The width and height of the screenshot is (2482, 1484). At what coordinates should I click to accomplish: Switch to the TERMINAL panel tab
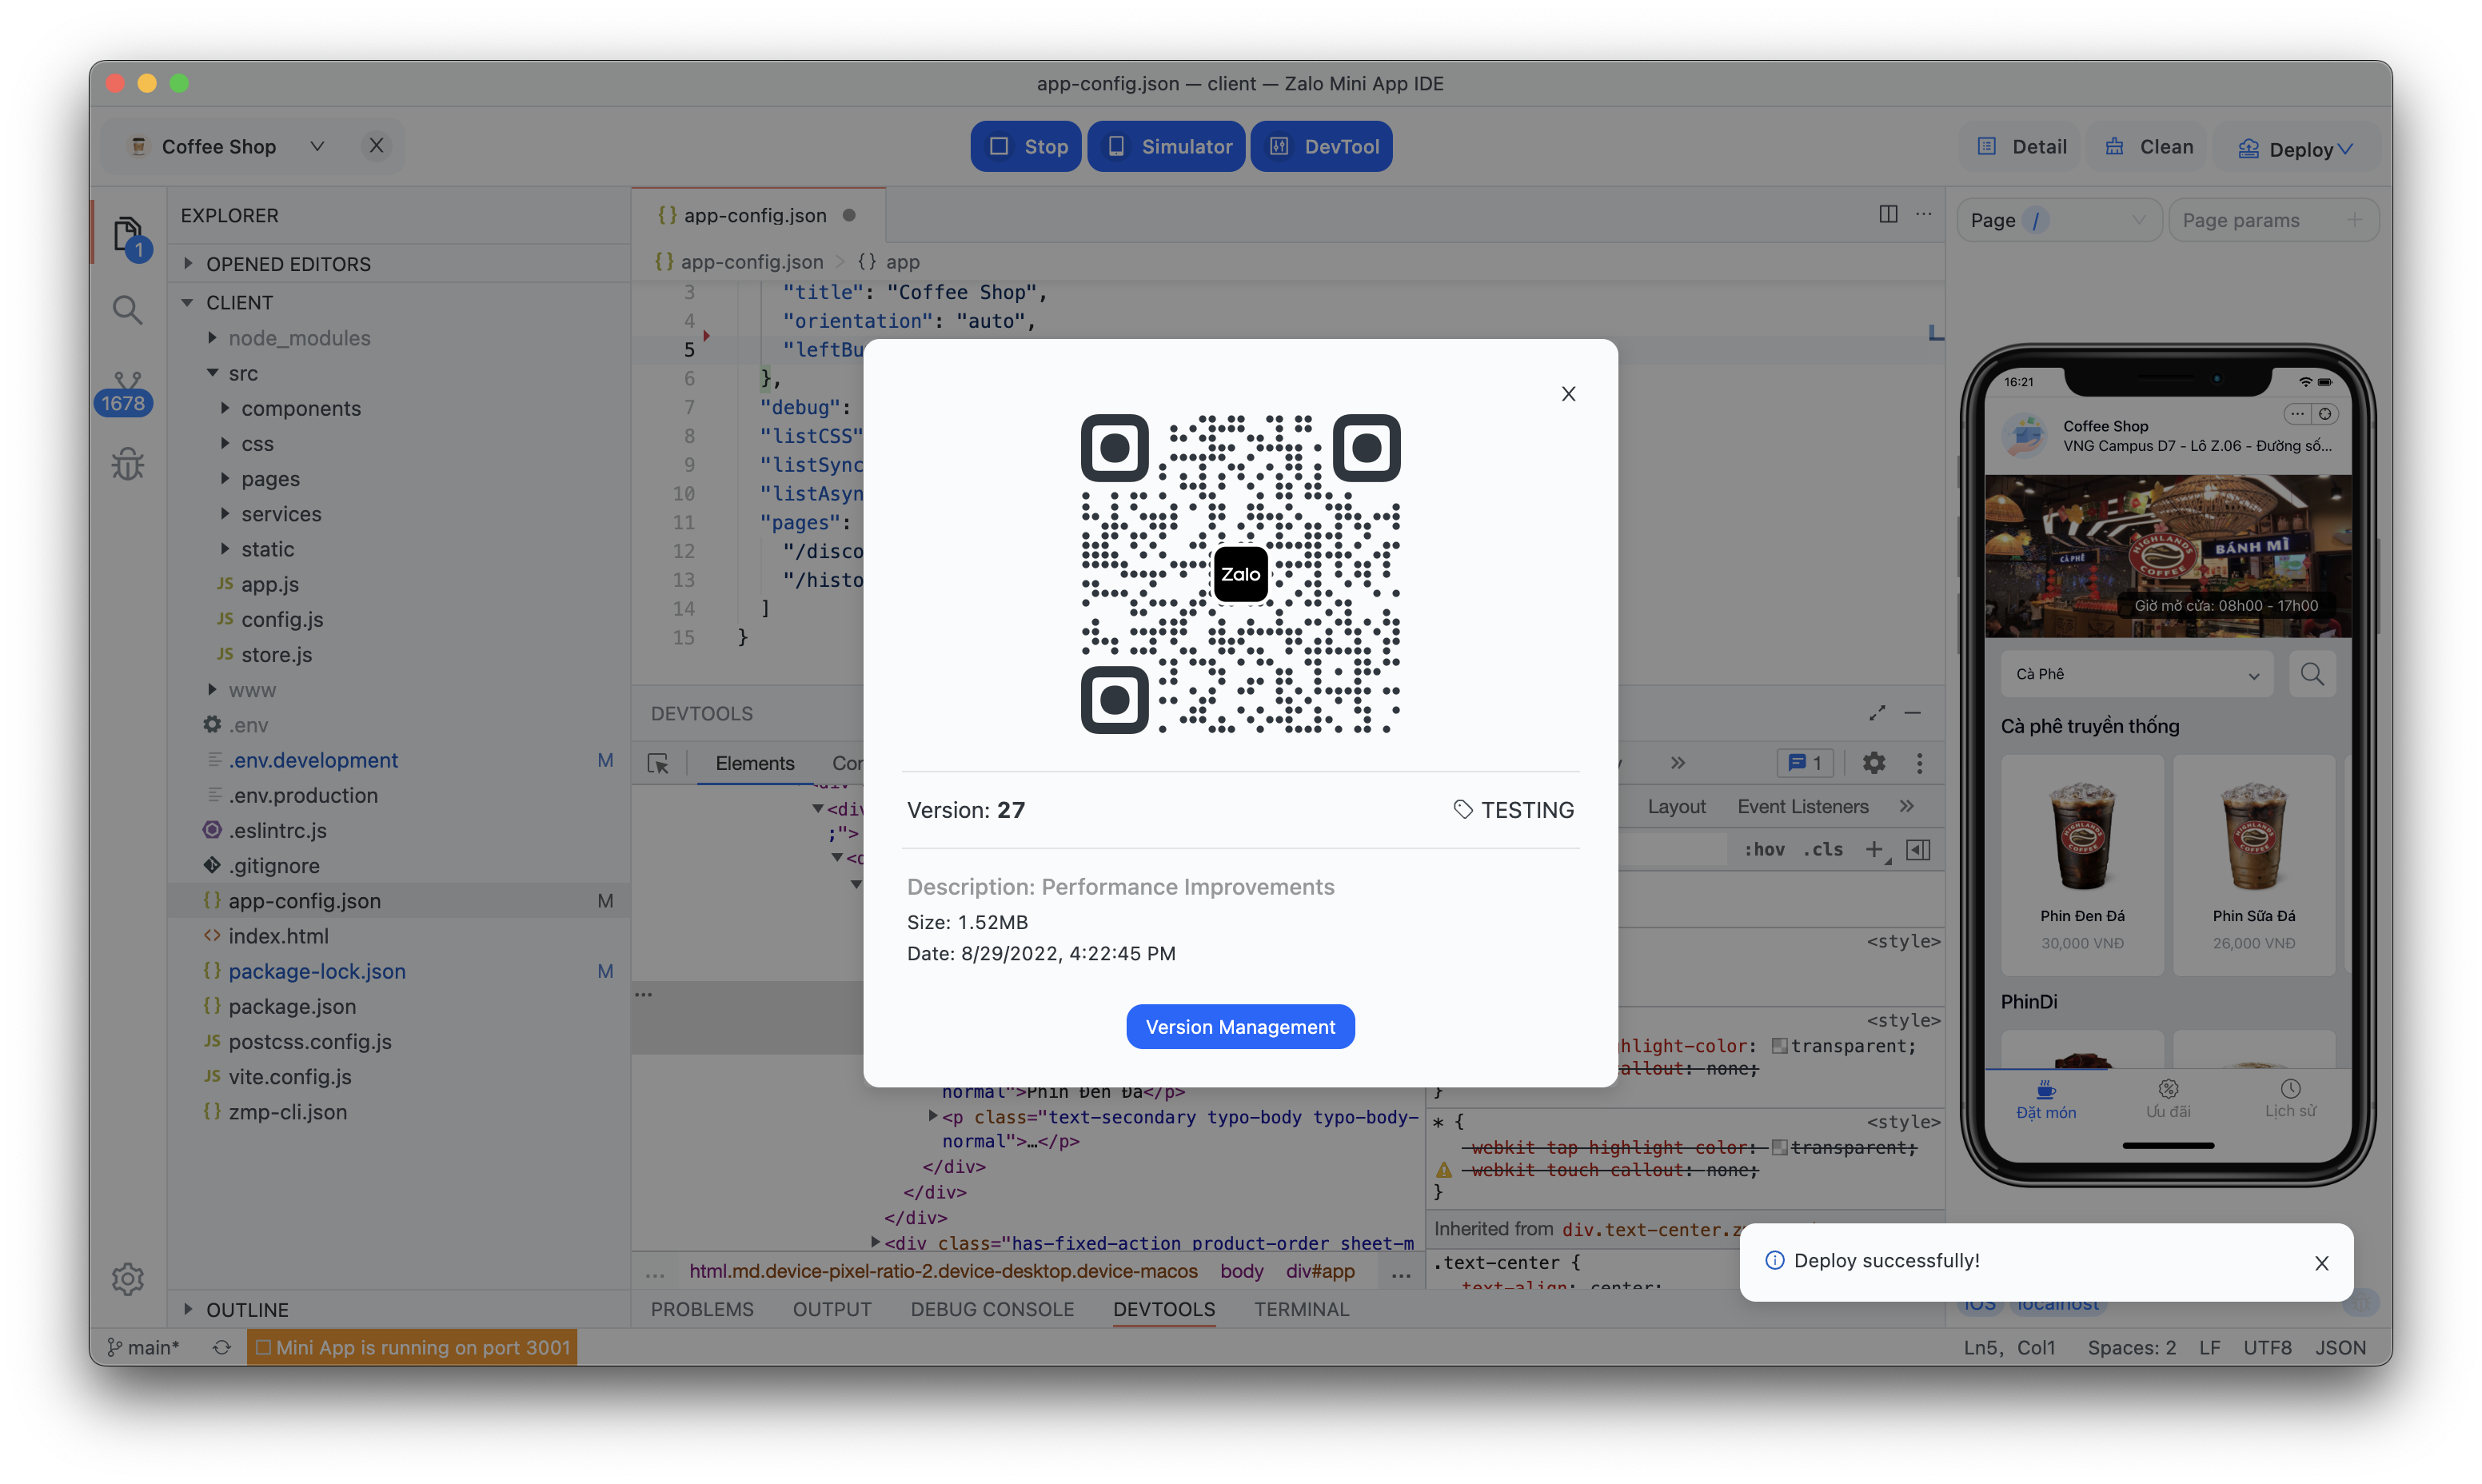point(1301,1309)
